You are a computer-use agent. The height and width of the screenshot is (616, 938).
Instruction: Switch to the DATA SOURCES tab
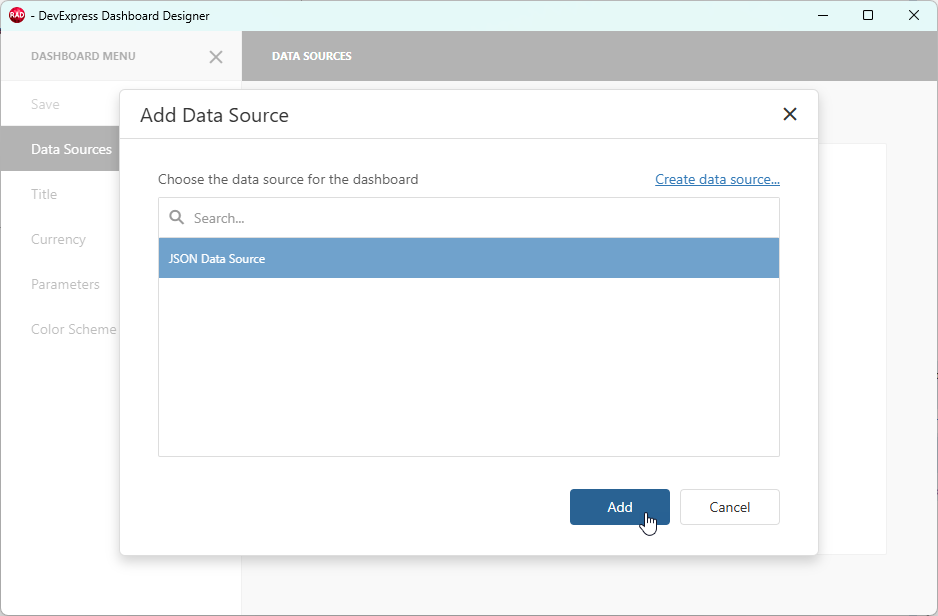pyautogui.click(x=311, y=56)
